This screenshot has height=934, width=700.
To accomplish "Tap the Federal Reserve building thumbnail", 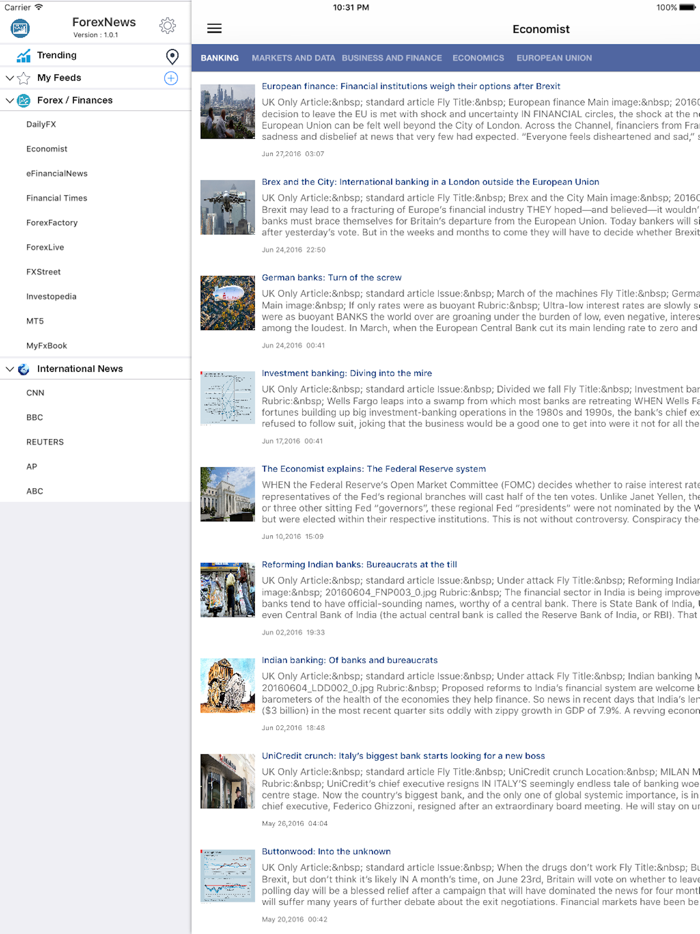I will tap(228, 494).
